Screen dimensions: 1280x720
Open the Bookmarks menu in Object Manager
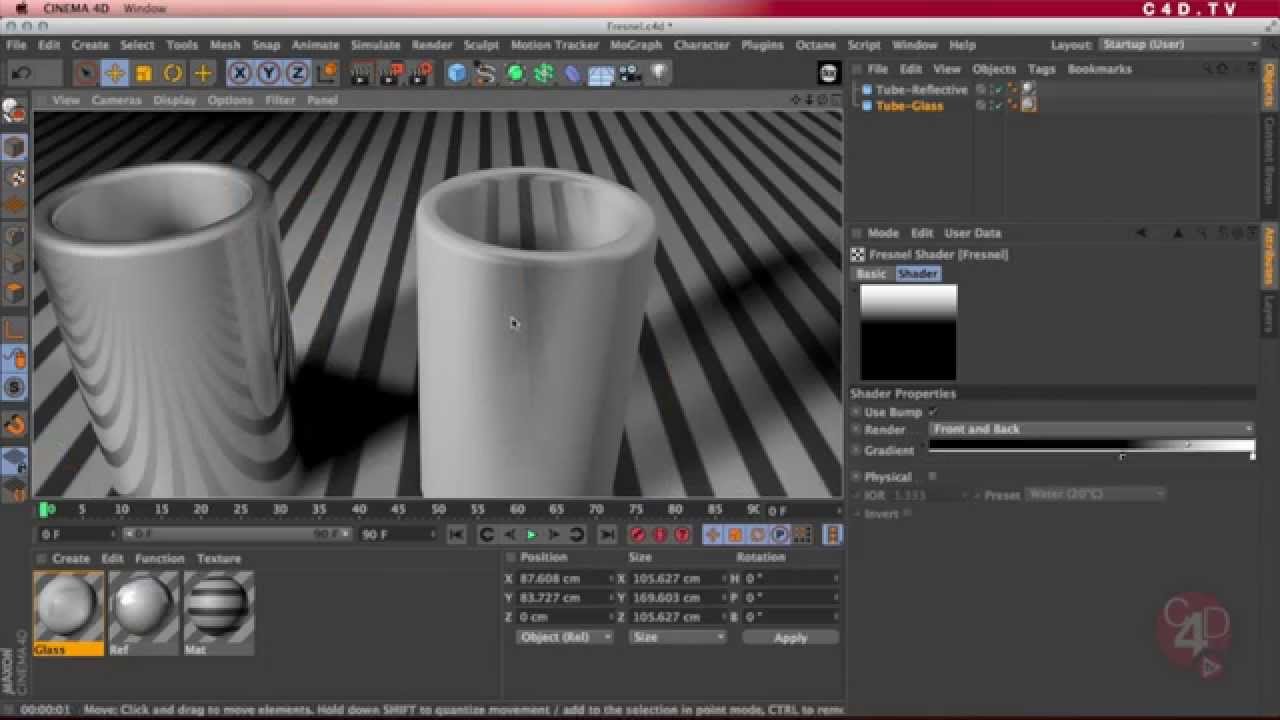1099,69
